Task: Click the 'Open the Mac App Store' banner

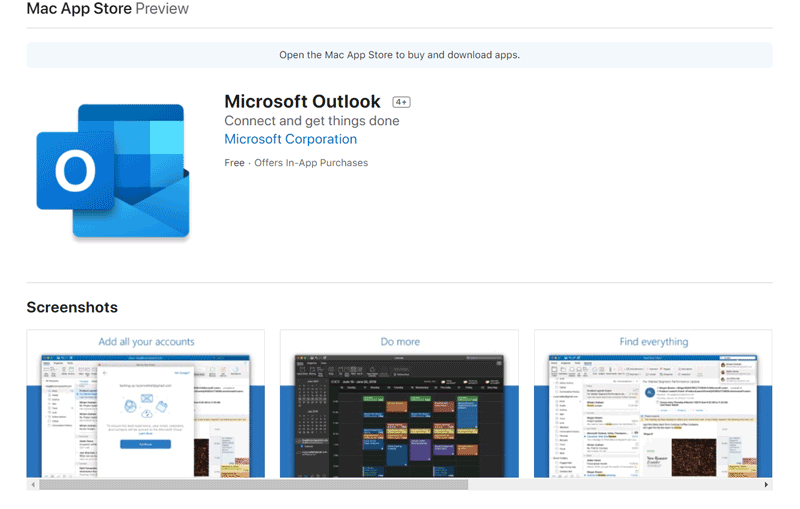Action: click(x=399, y=55)
